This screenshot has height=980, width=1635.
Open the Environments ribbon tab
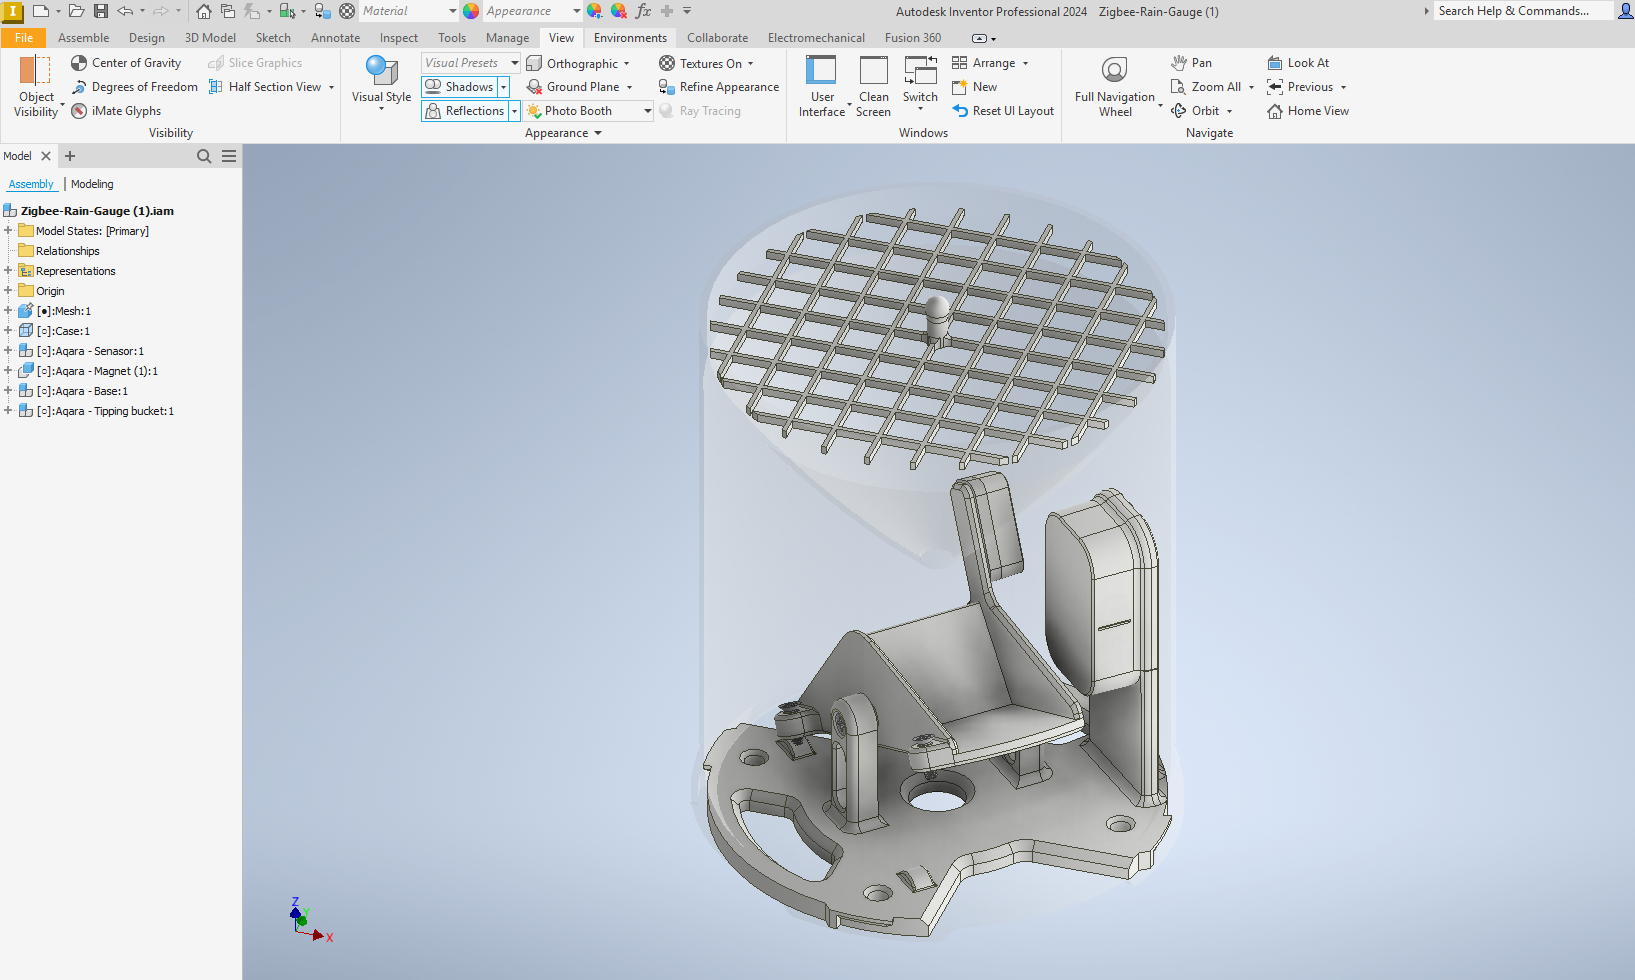(630, 38)
